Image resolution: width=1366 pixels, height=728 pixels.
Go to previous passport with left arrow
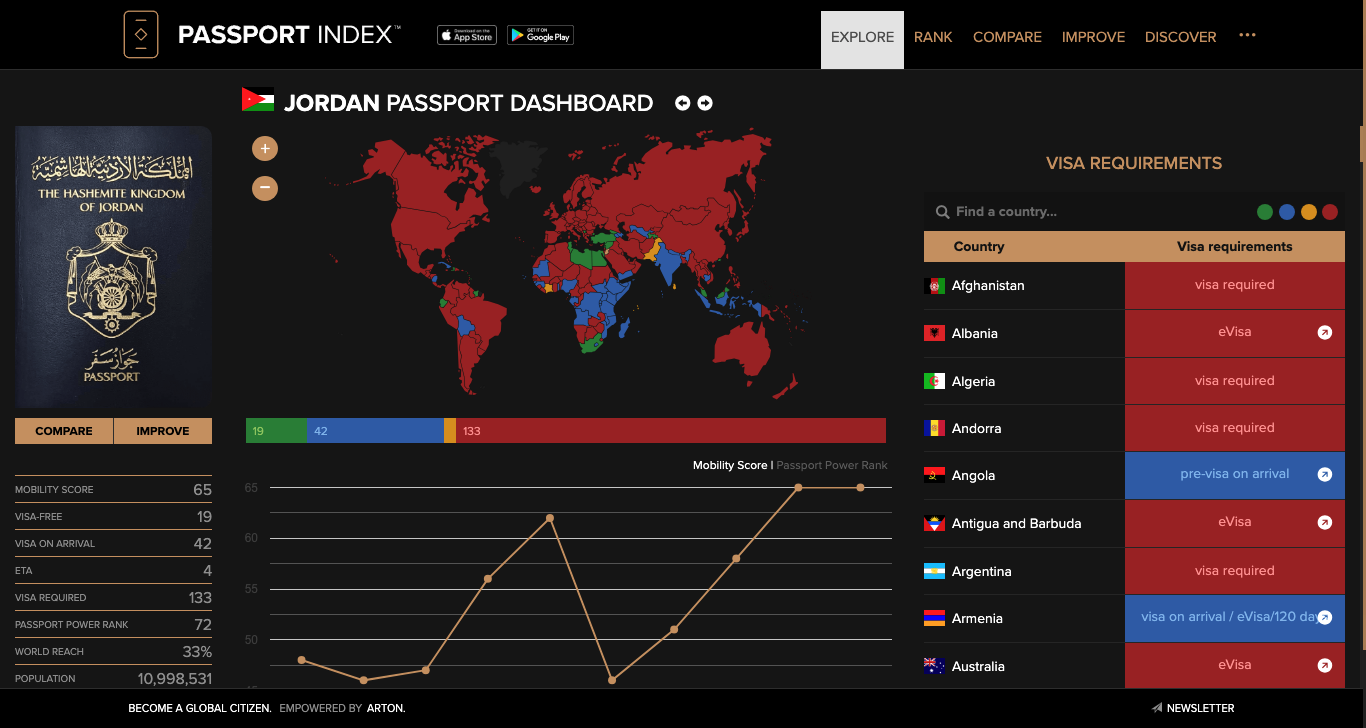(x=683, y=103)
